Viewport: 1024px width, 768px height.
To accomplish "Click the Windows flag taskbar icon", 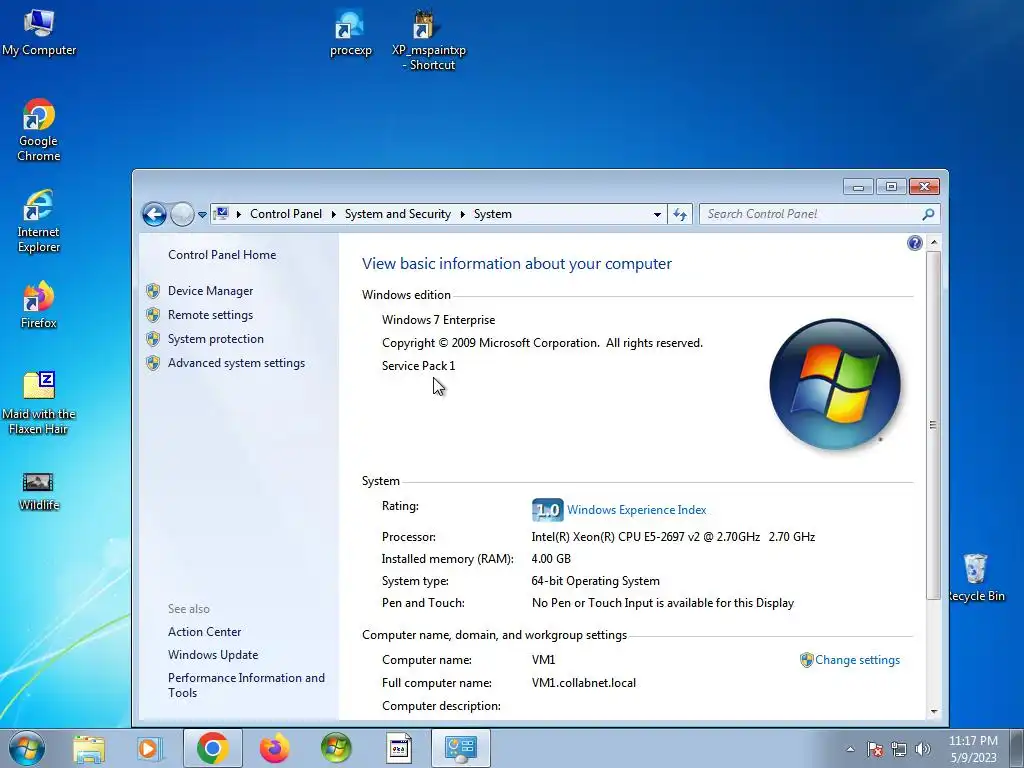I will point(336,748).
